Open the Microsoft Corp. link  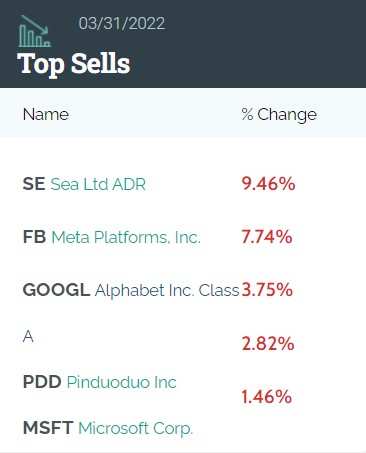point(135,428)
